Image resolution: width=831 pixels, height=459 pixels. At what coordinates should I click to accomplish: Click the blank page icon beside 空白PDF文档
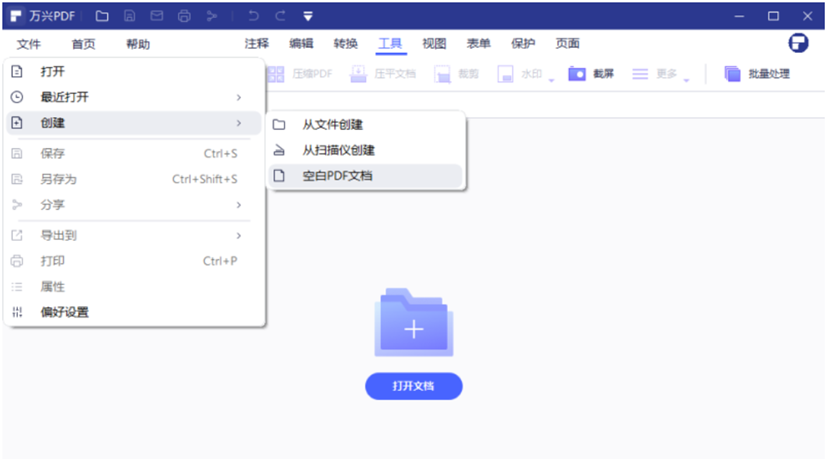tap(279, 175)
